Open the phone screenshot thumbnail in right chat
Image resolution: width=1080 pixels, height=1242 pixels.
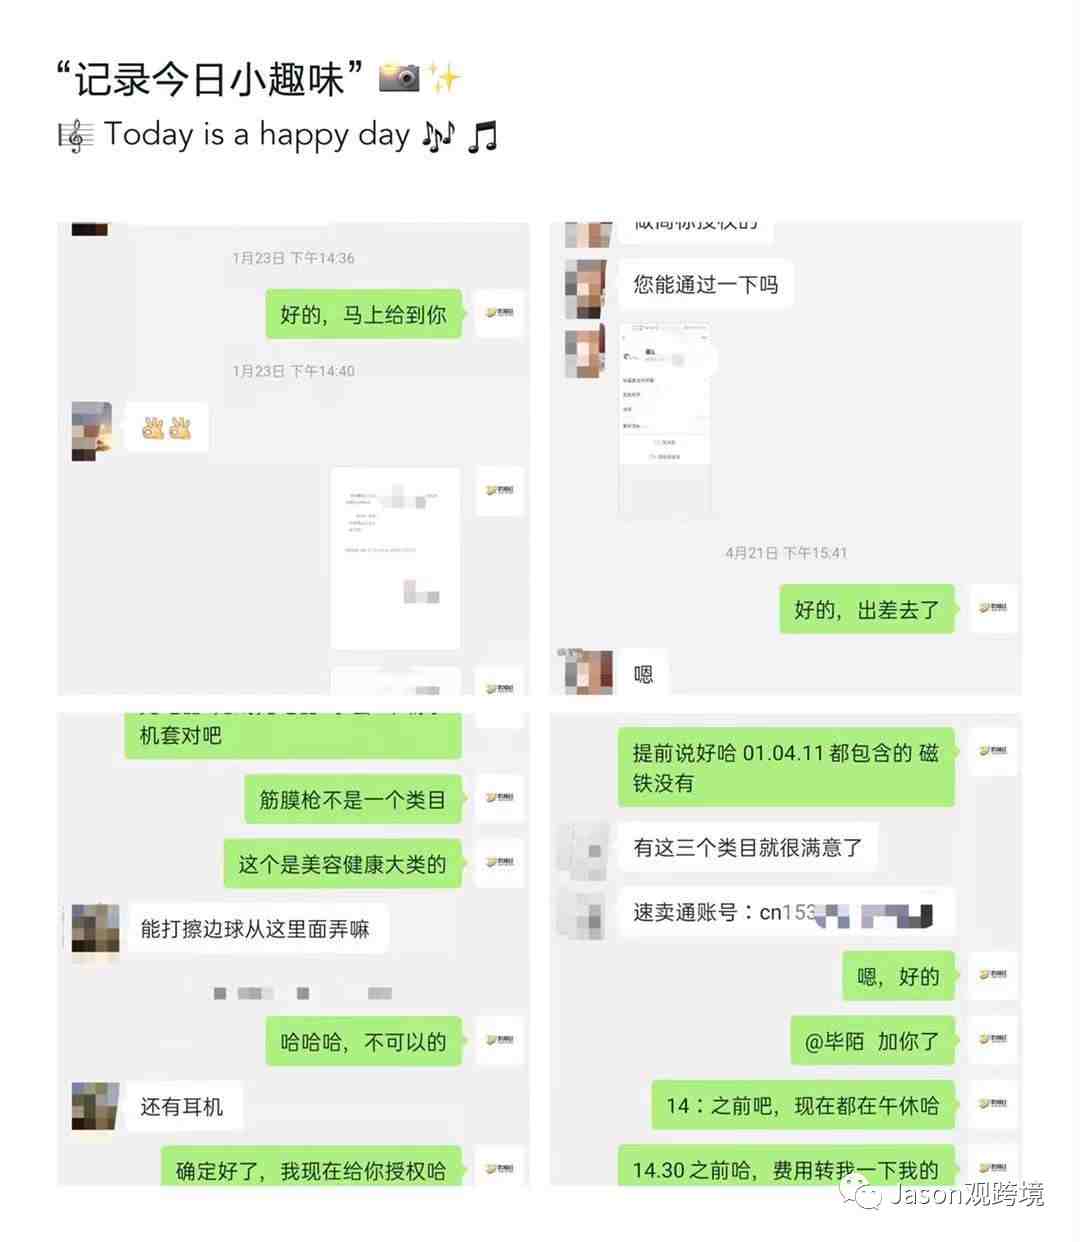[664, 420]
